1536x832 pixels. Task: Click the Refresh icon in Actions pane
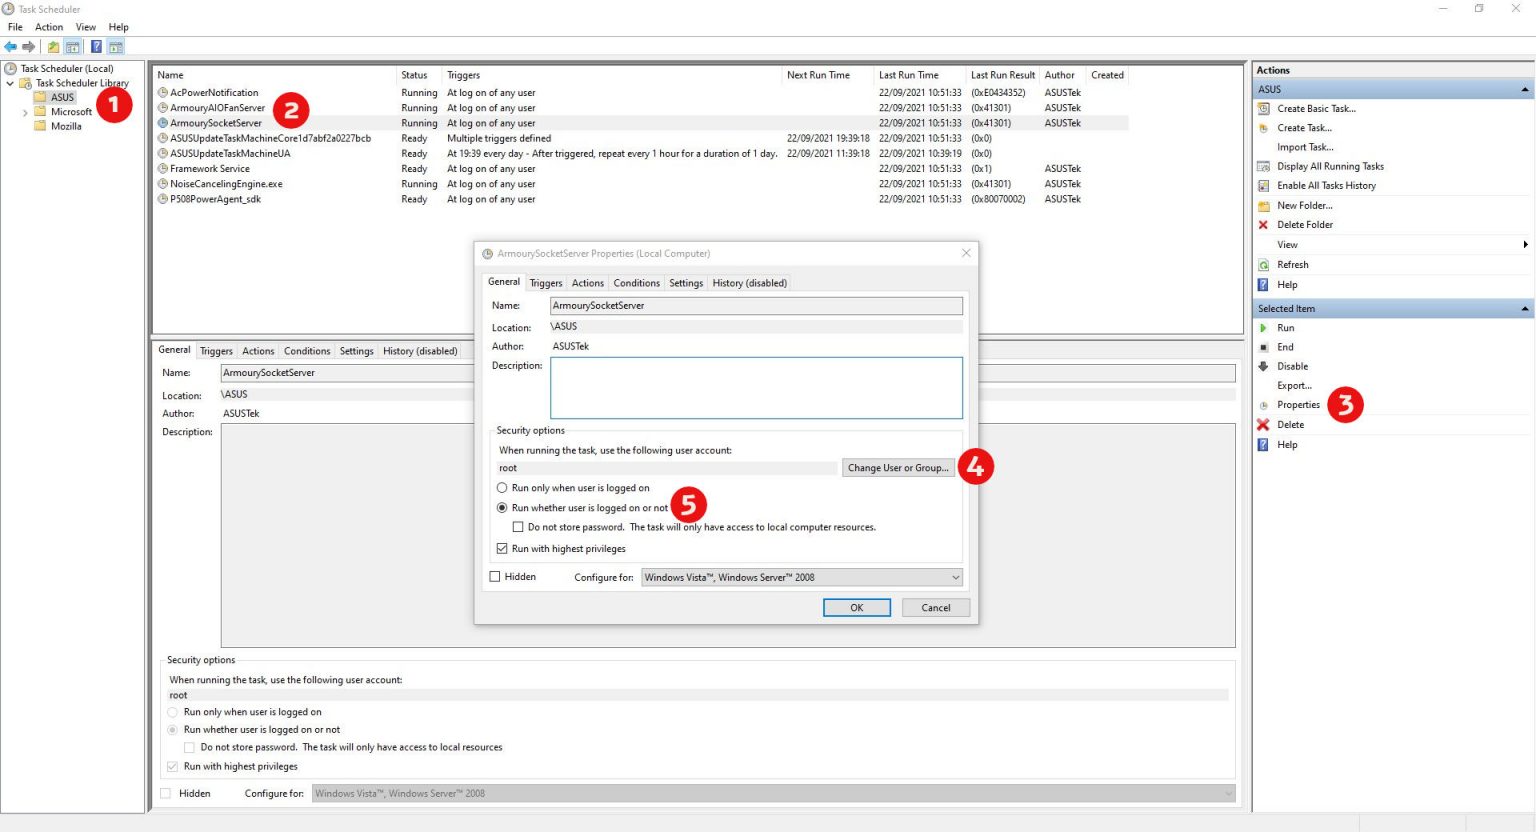click(x=1263, y=265)
